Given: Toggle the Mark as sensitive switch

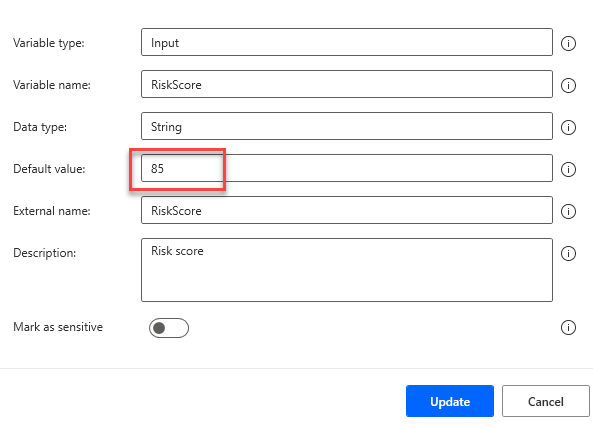Looking at the screenshot, I should pyautogui.click(x=169, y=328).
